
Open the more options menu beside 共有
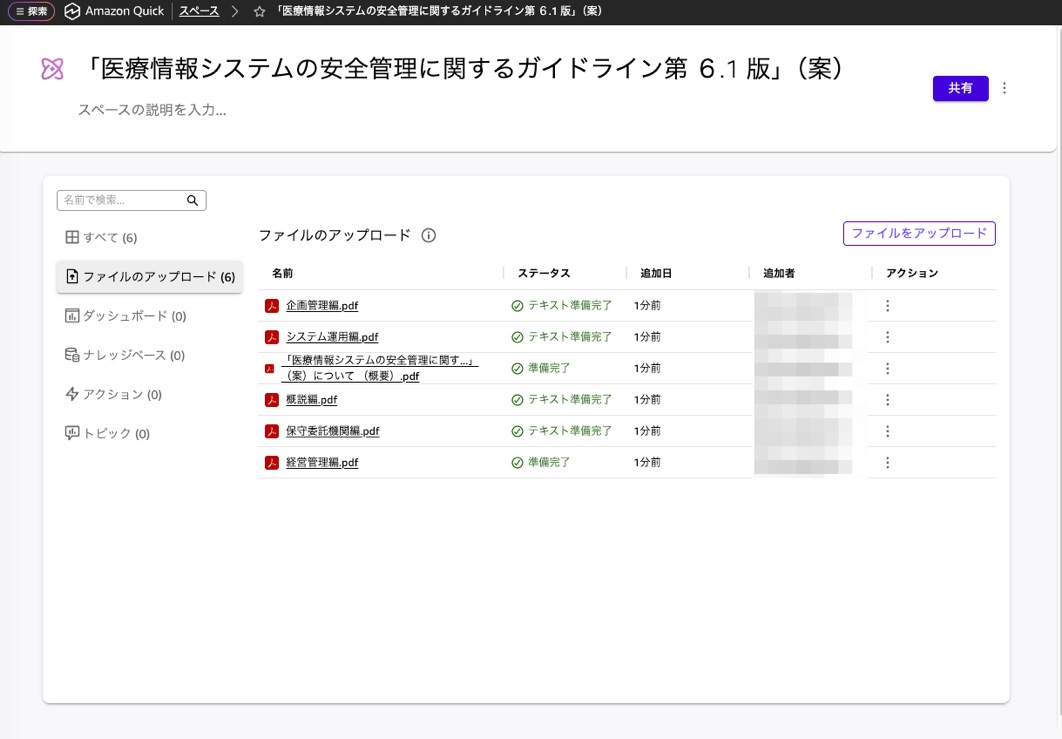point(1004,88)
